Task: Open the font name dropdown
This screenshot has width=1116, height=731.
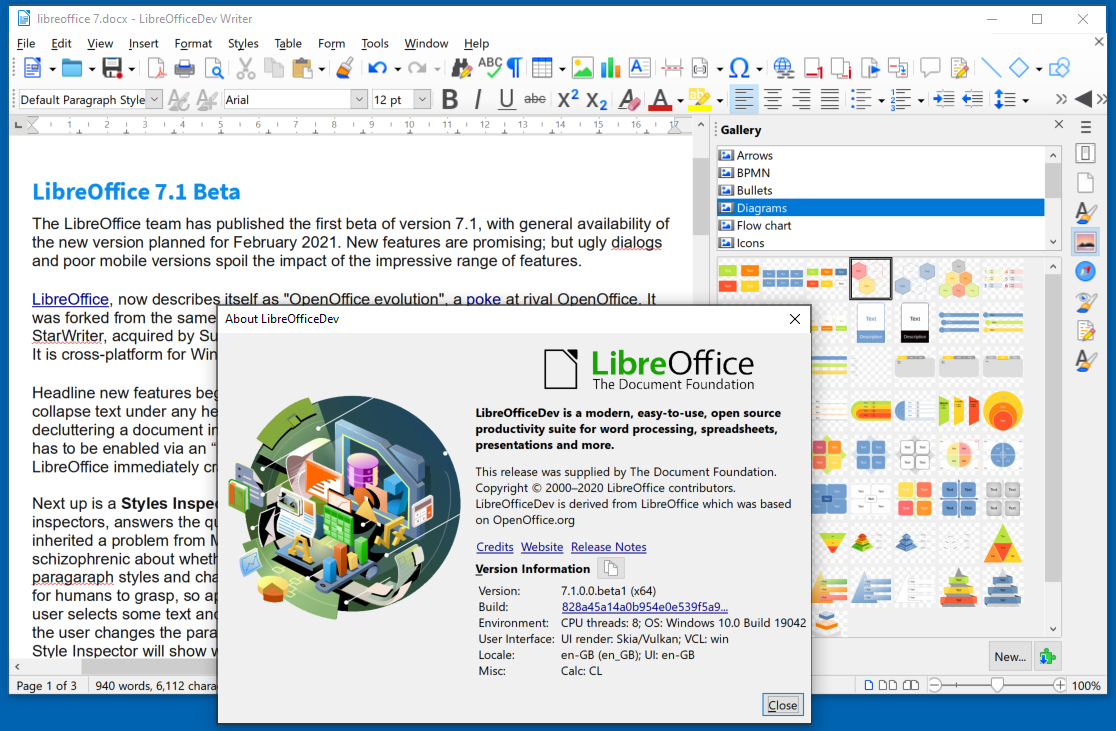Action: 357,99
